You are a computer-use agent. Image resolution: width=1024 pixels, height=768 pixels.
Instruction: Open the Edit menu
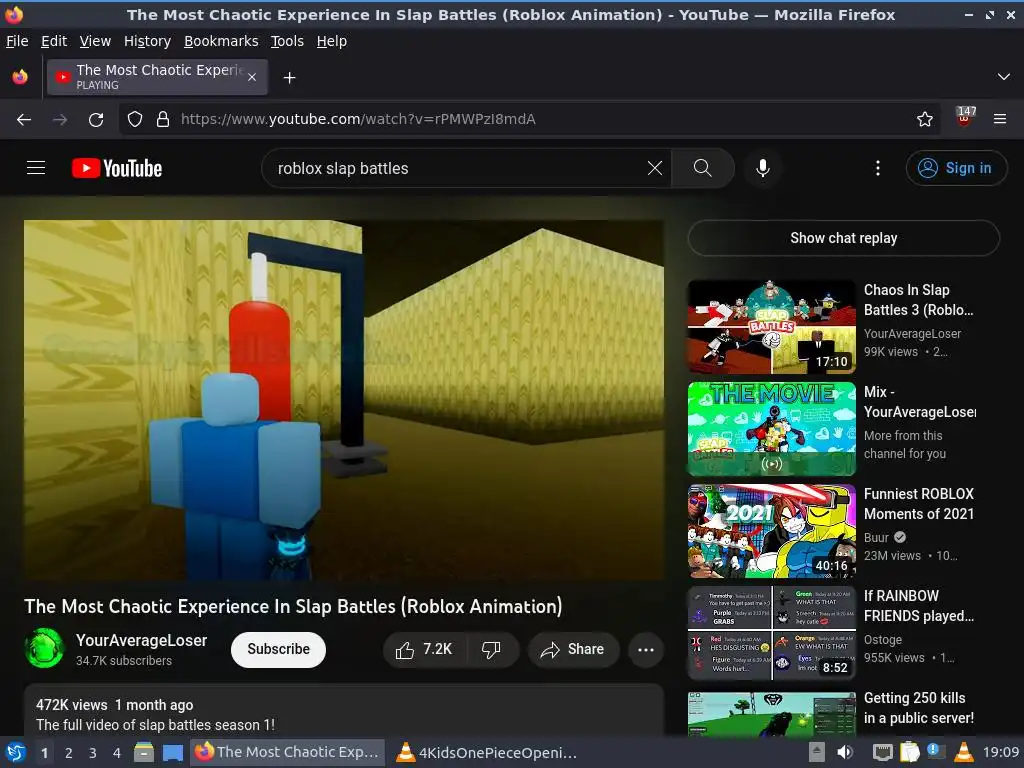tap(54, 41)
